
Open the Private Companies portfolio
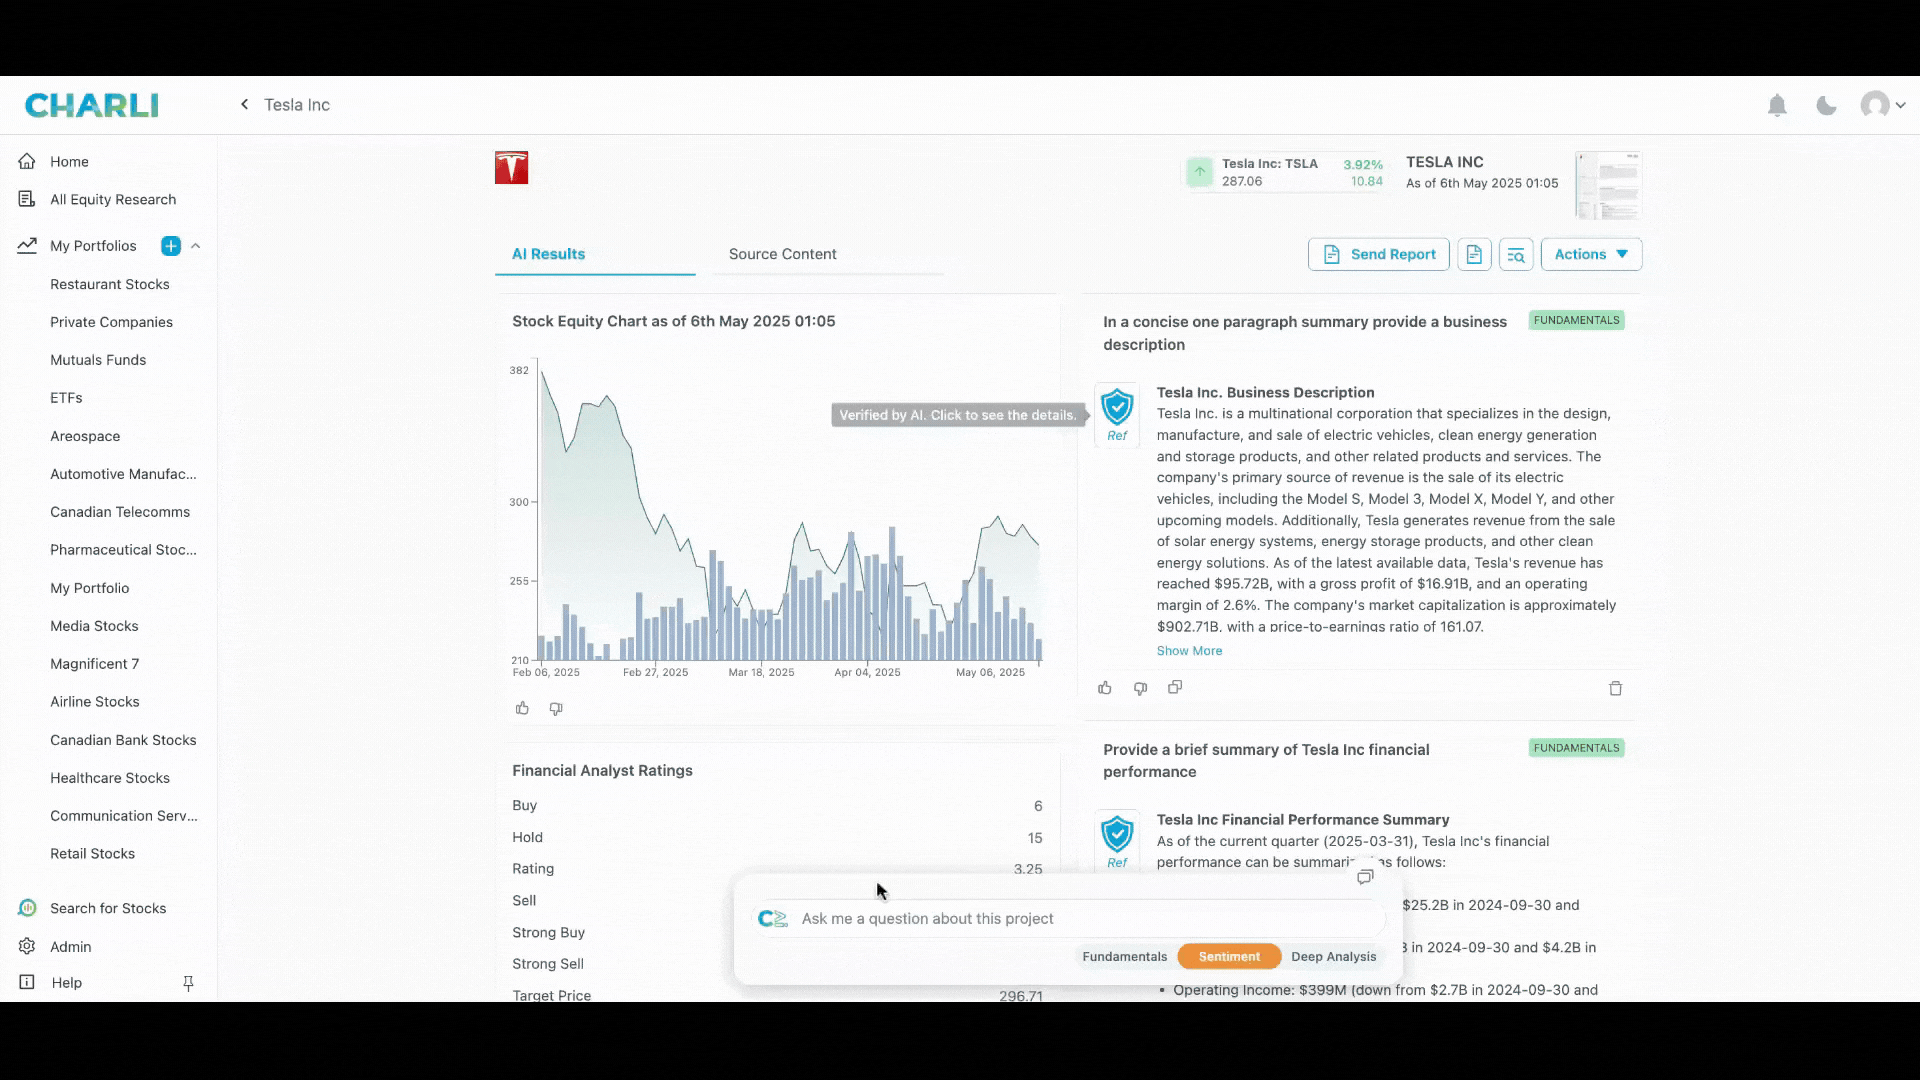click(x=111, y=322)
